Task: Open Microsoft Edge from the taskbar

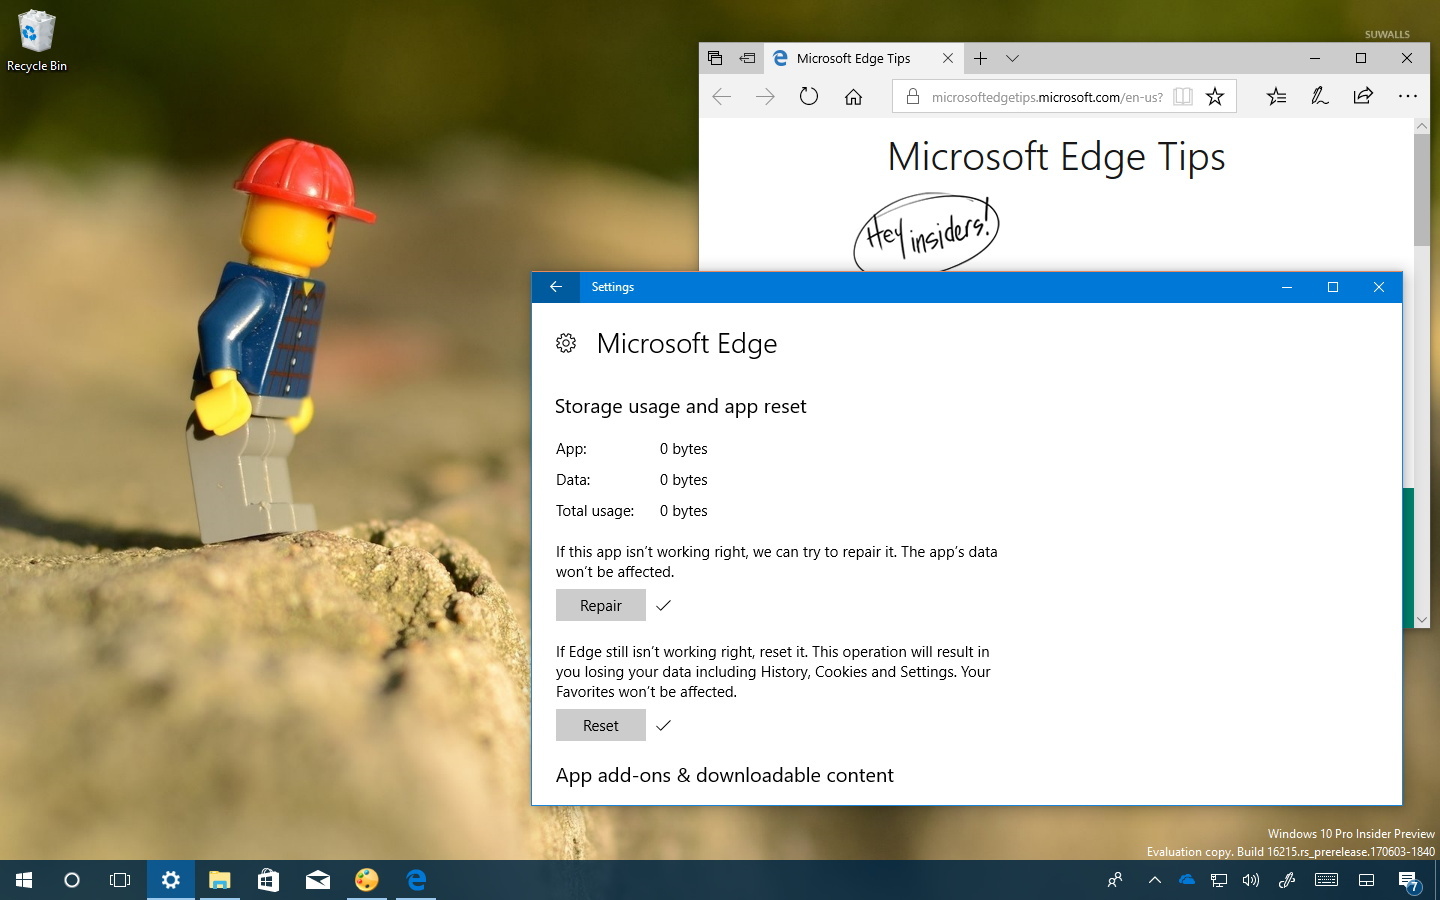Action: (x=415, y=880)
